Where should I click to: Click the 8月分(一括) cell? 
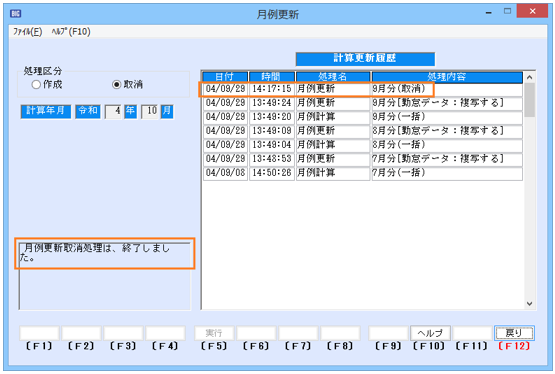click(x=447, y=145)
